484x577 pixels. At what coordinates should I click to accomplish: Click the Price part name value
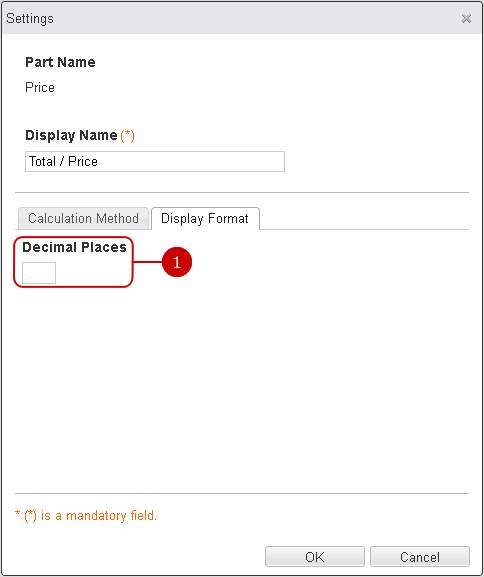coord(40,88)
